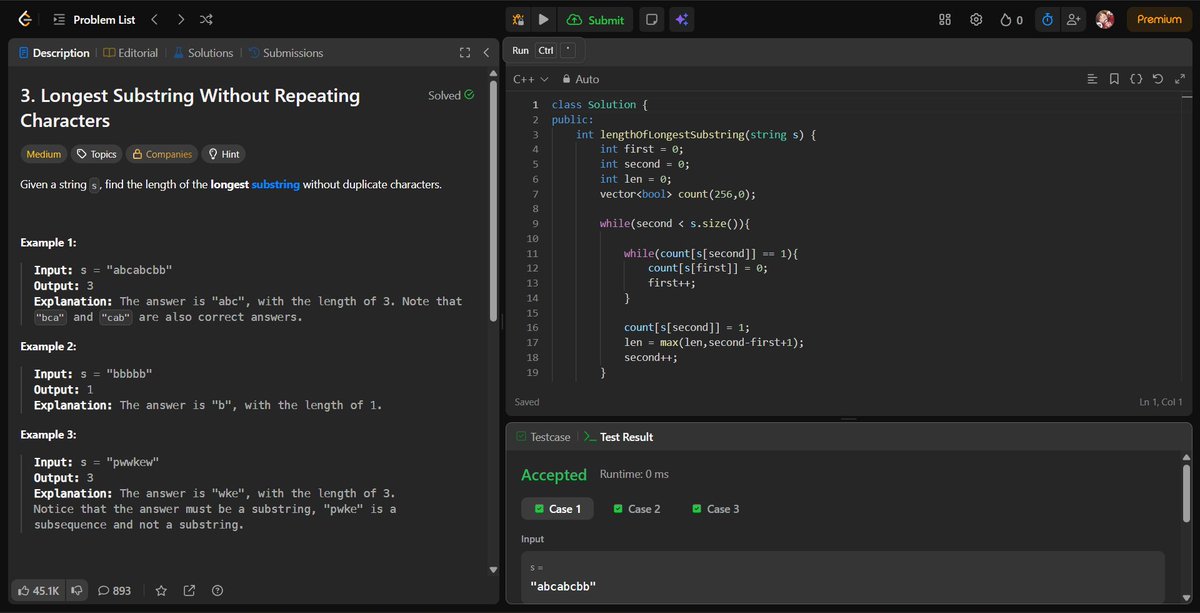Open the help question mark icon
The height and width of the screenshot is (613, 1200).
point(217,590)
